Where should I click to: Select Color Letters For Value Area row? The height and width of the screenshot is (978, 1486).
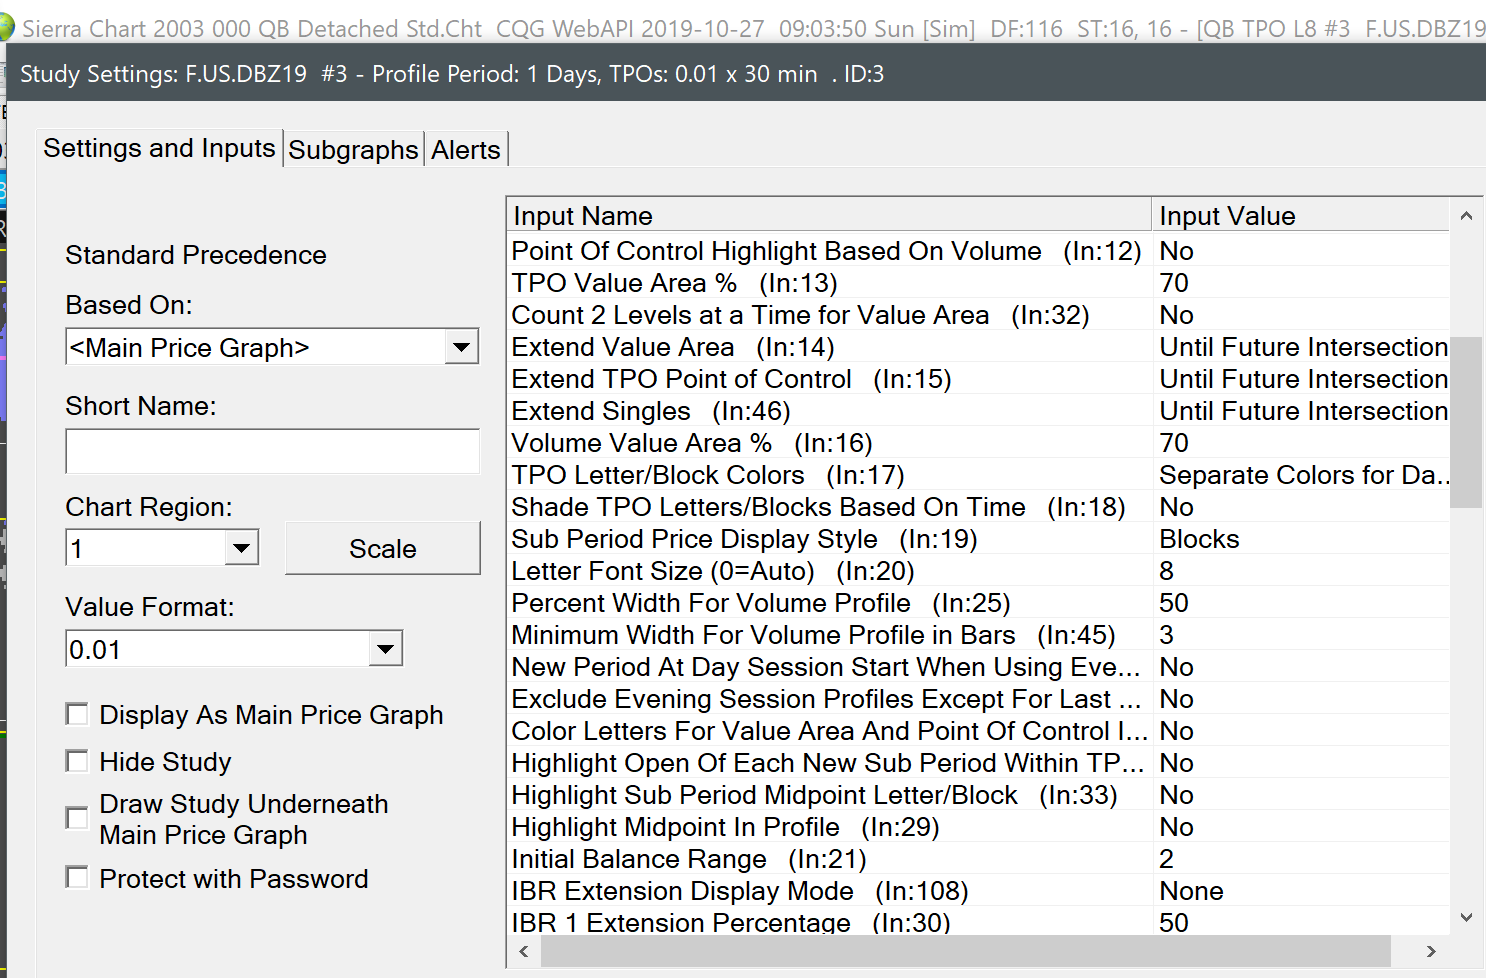click(978, 731)
